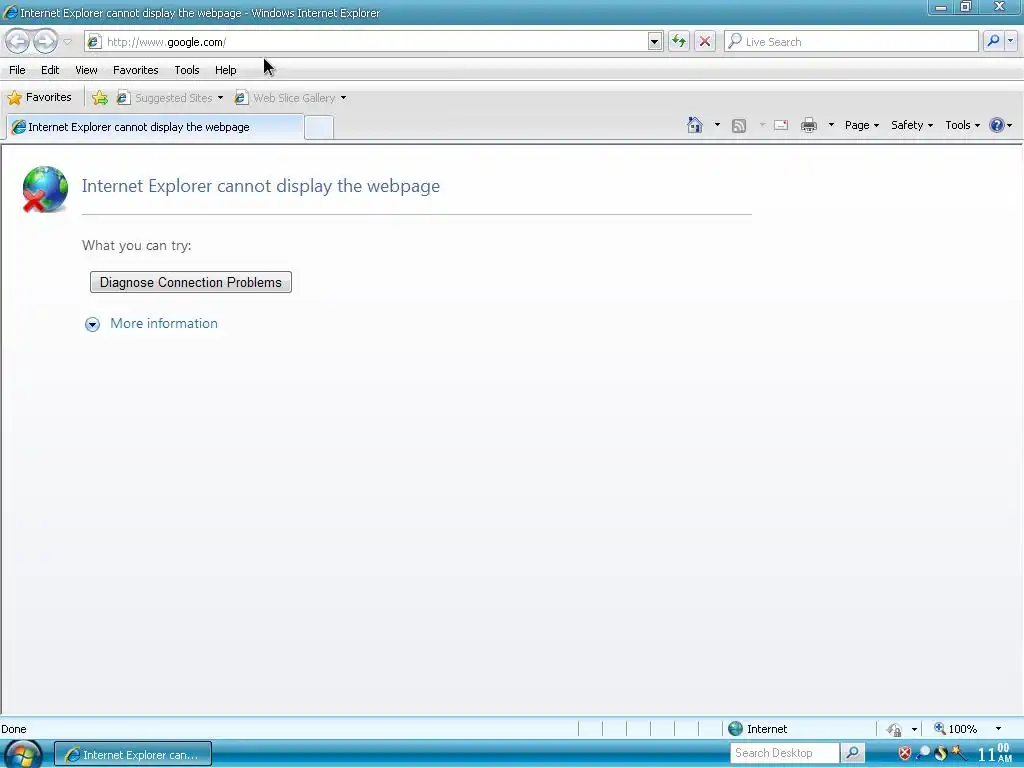
Task: Refresh the page with green arrows icon
Action: point(679,42)
